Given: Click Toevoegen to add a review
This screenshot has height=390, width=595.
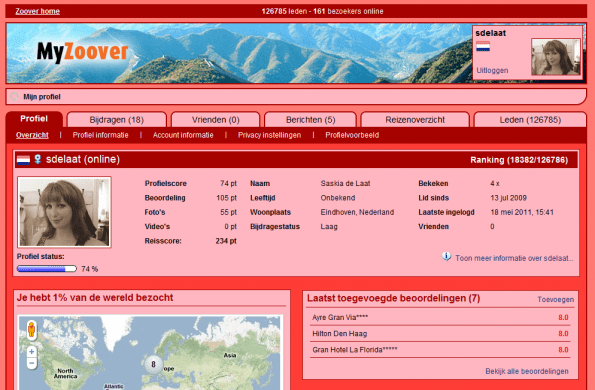Looking at the screenshot, I should pos(556,300).
